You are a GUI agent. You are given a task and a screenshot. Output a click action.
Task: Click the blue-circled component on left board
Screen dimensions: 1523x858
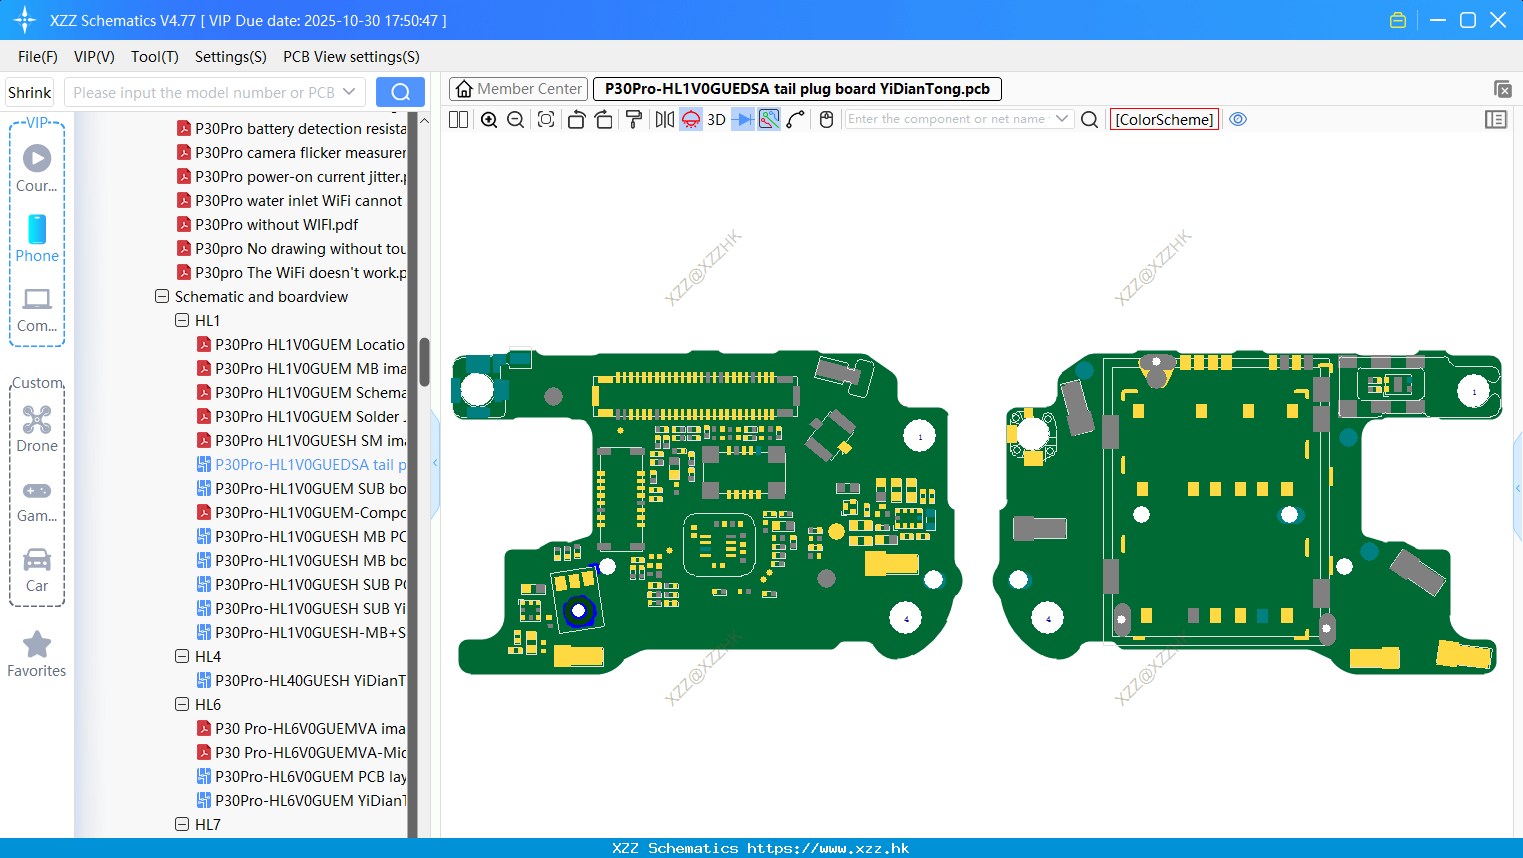tap(578, 610)
